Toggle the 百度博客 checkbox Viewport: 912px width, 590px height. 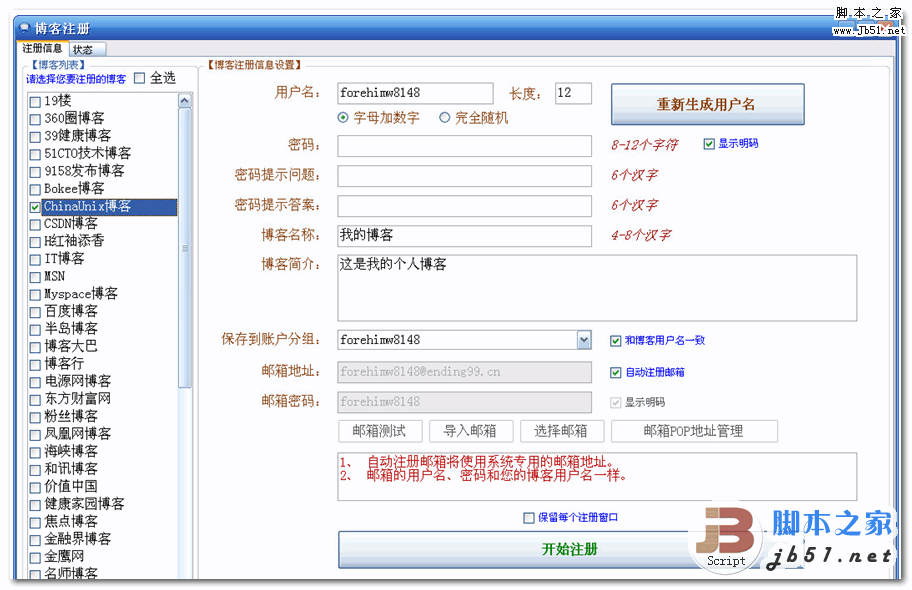click(35, 312)
